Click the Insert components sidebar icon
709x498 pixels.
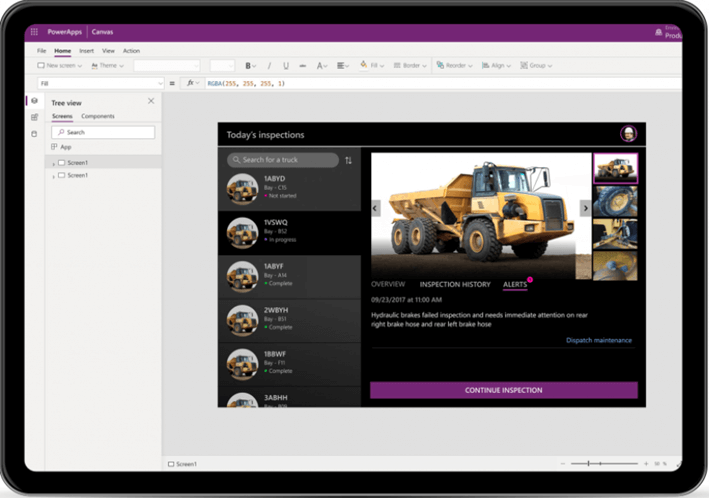[x=34, y=118]
